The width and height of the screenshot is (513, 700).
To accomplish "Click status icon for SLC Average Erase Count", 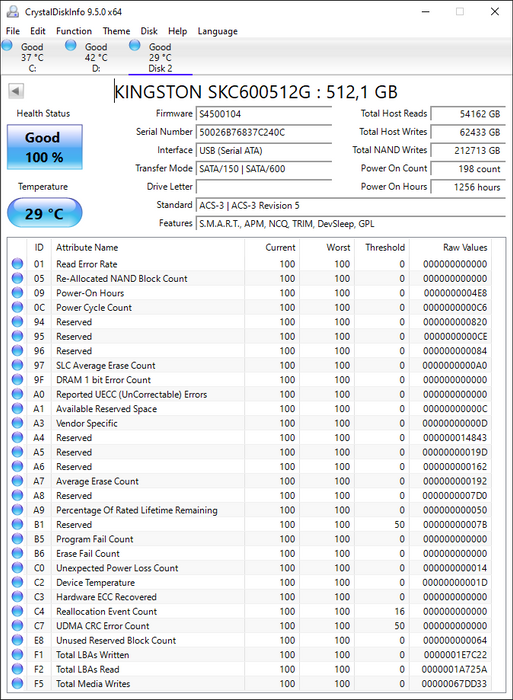I will (17, 365).
